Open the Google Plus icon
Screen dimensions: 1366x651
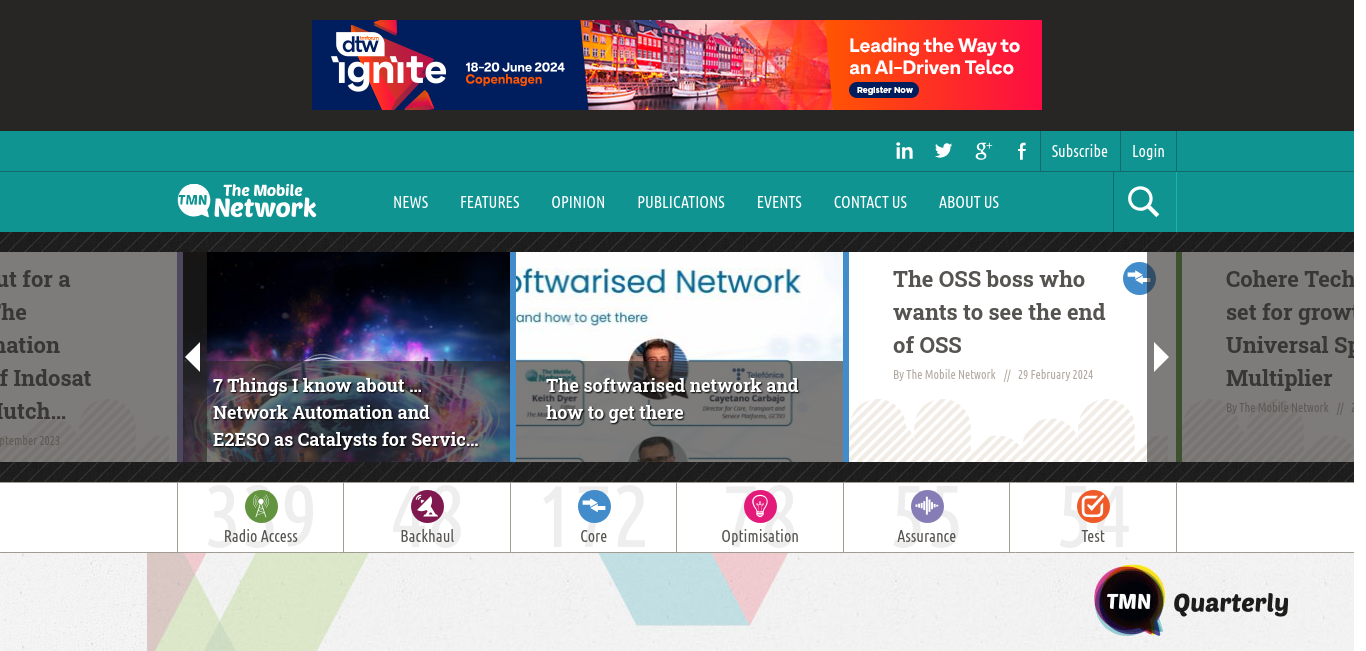pyautogui.click(x=983, y=151)
